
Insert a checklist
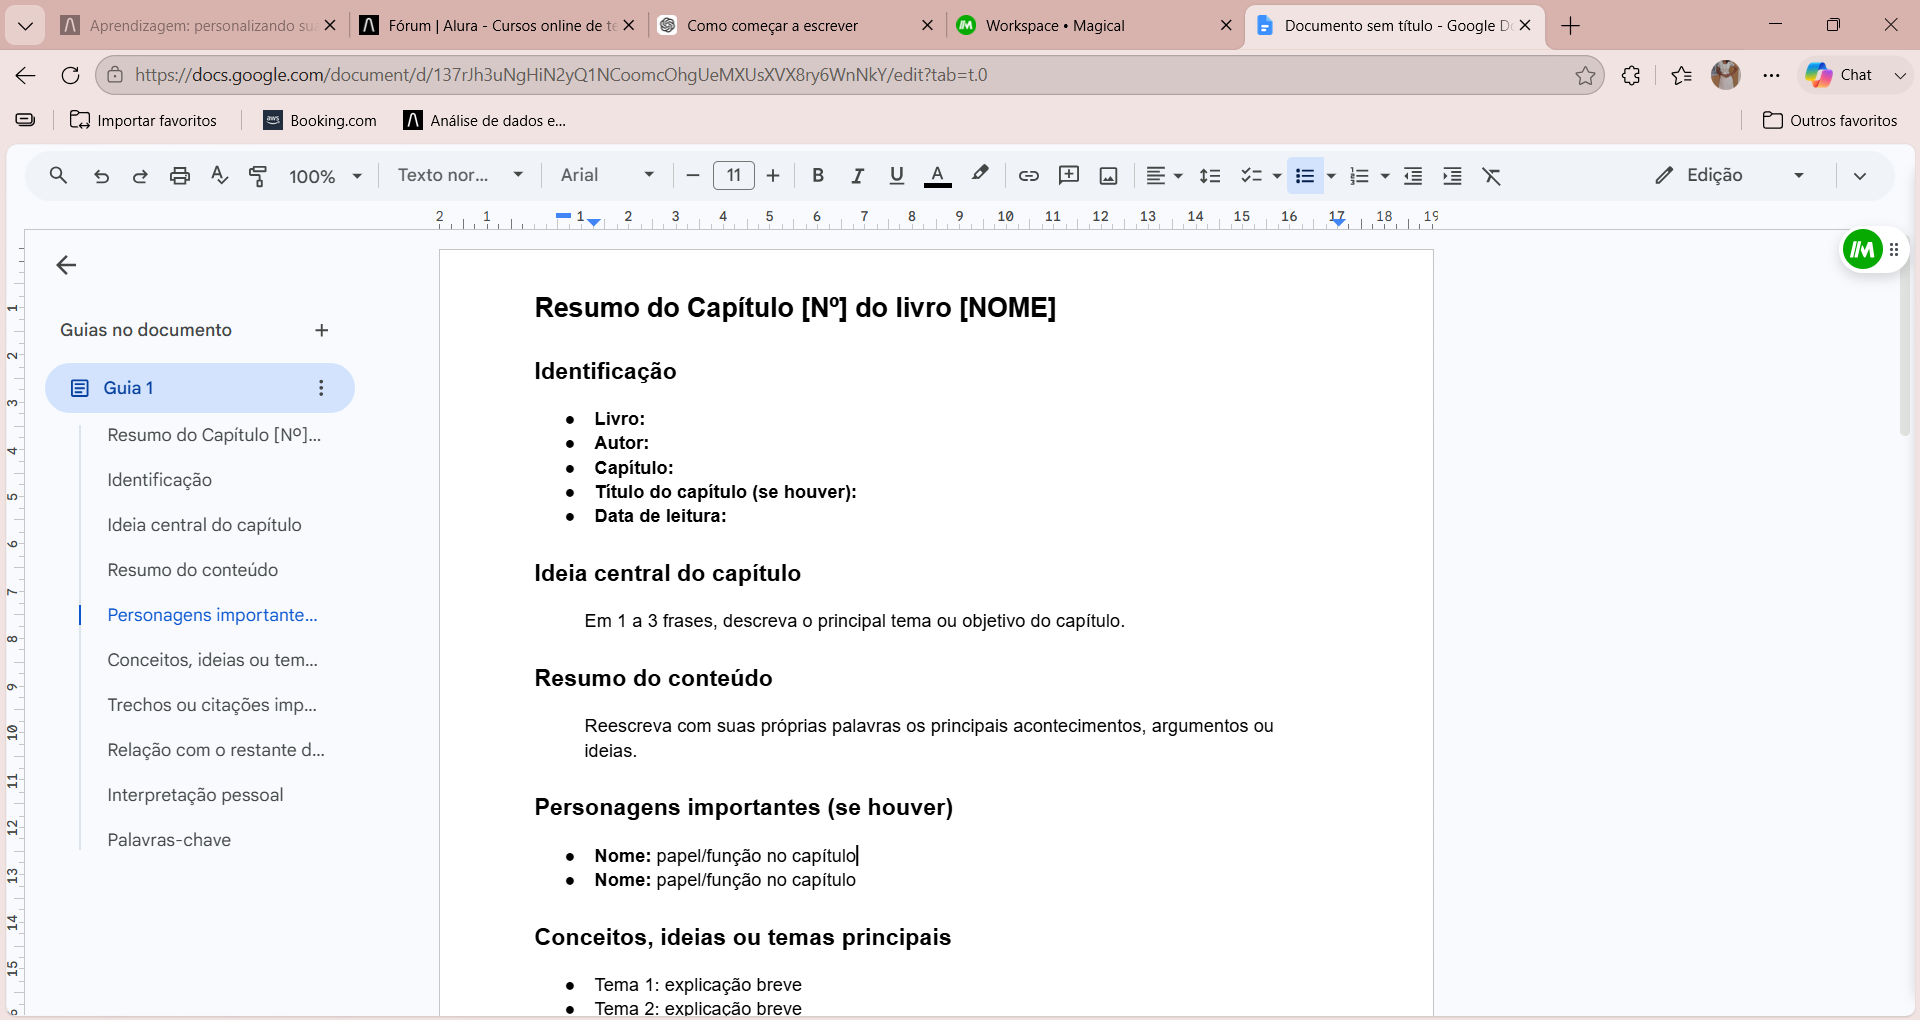click(1250, 176)
